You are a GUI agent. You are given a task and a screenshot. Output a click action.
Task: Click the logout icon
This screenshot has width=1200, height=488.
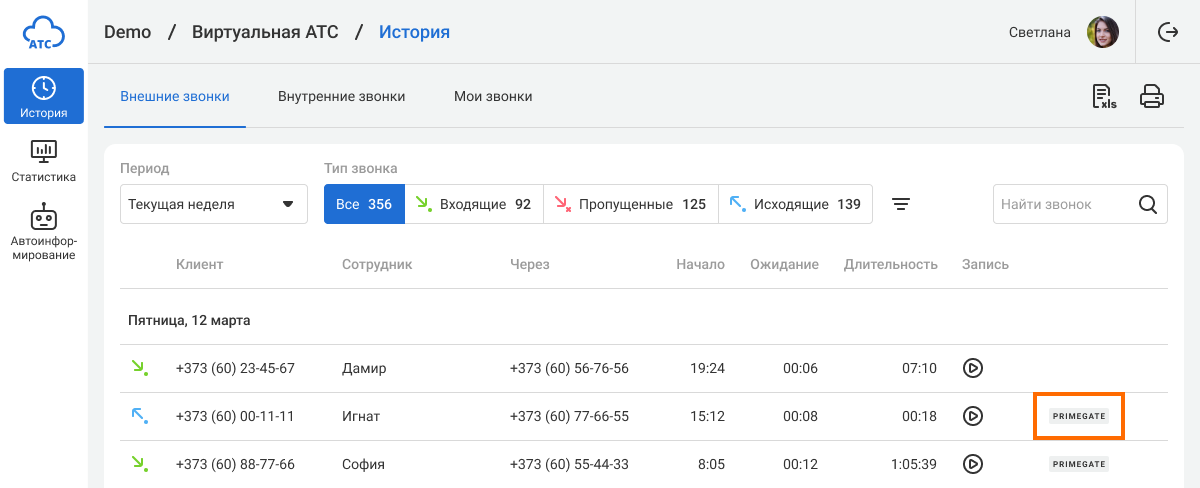[x=1167, y=32]
